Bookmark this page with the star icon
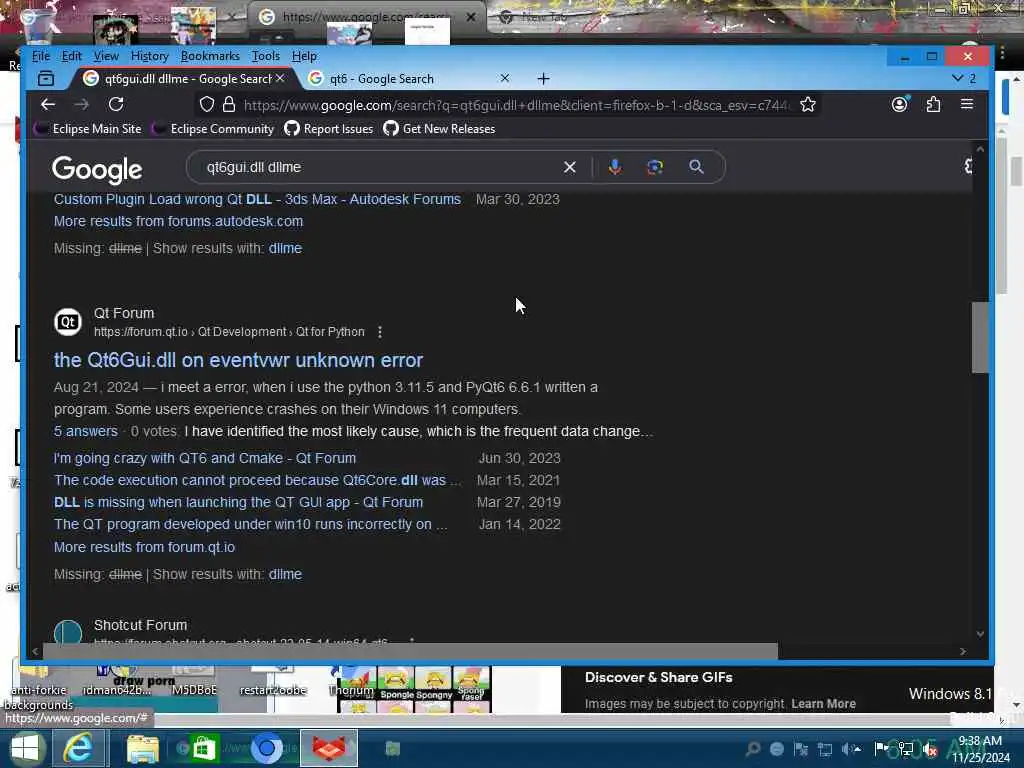The image size is (1024, 768). click(808, 104)
